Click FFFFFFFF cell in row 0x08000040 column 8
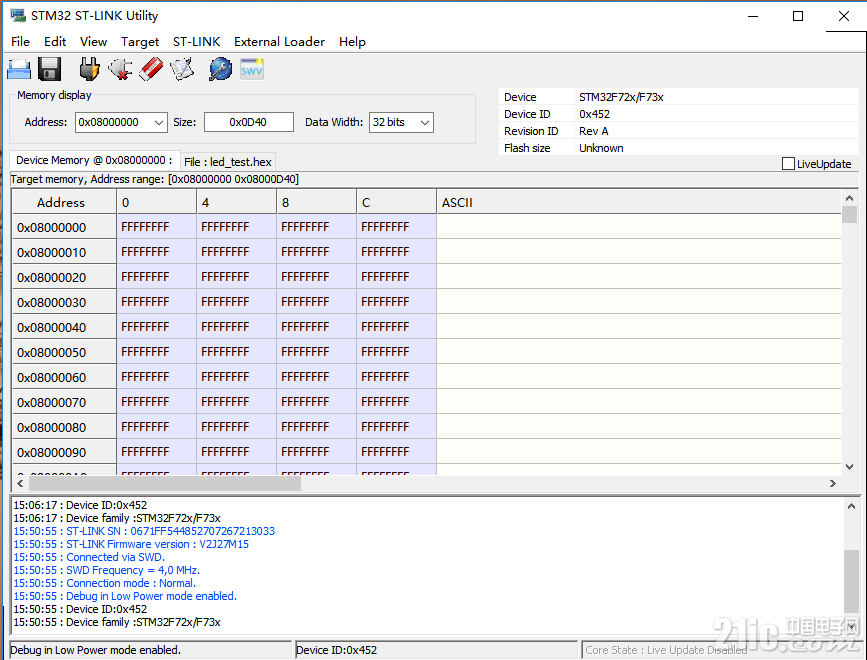Viewport: 867px width, 660px height. pyautogui.click(x=317, y=327)
